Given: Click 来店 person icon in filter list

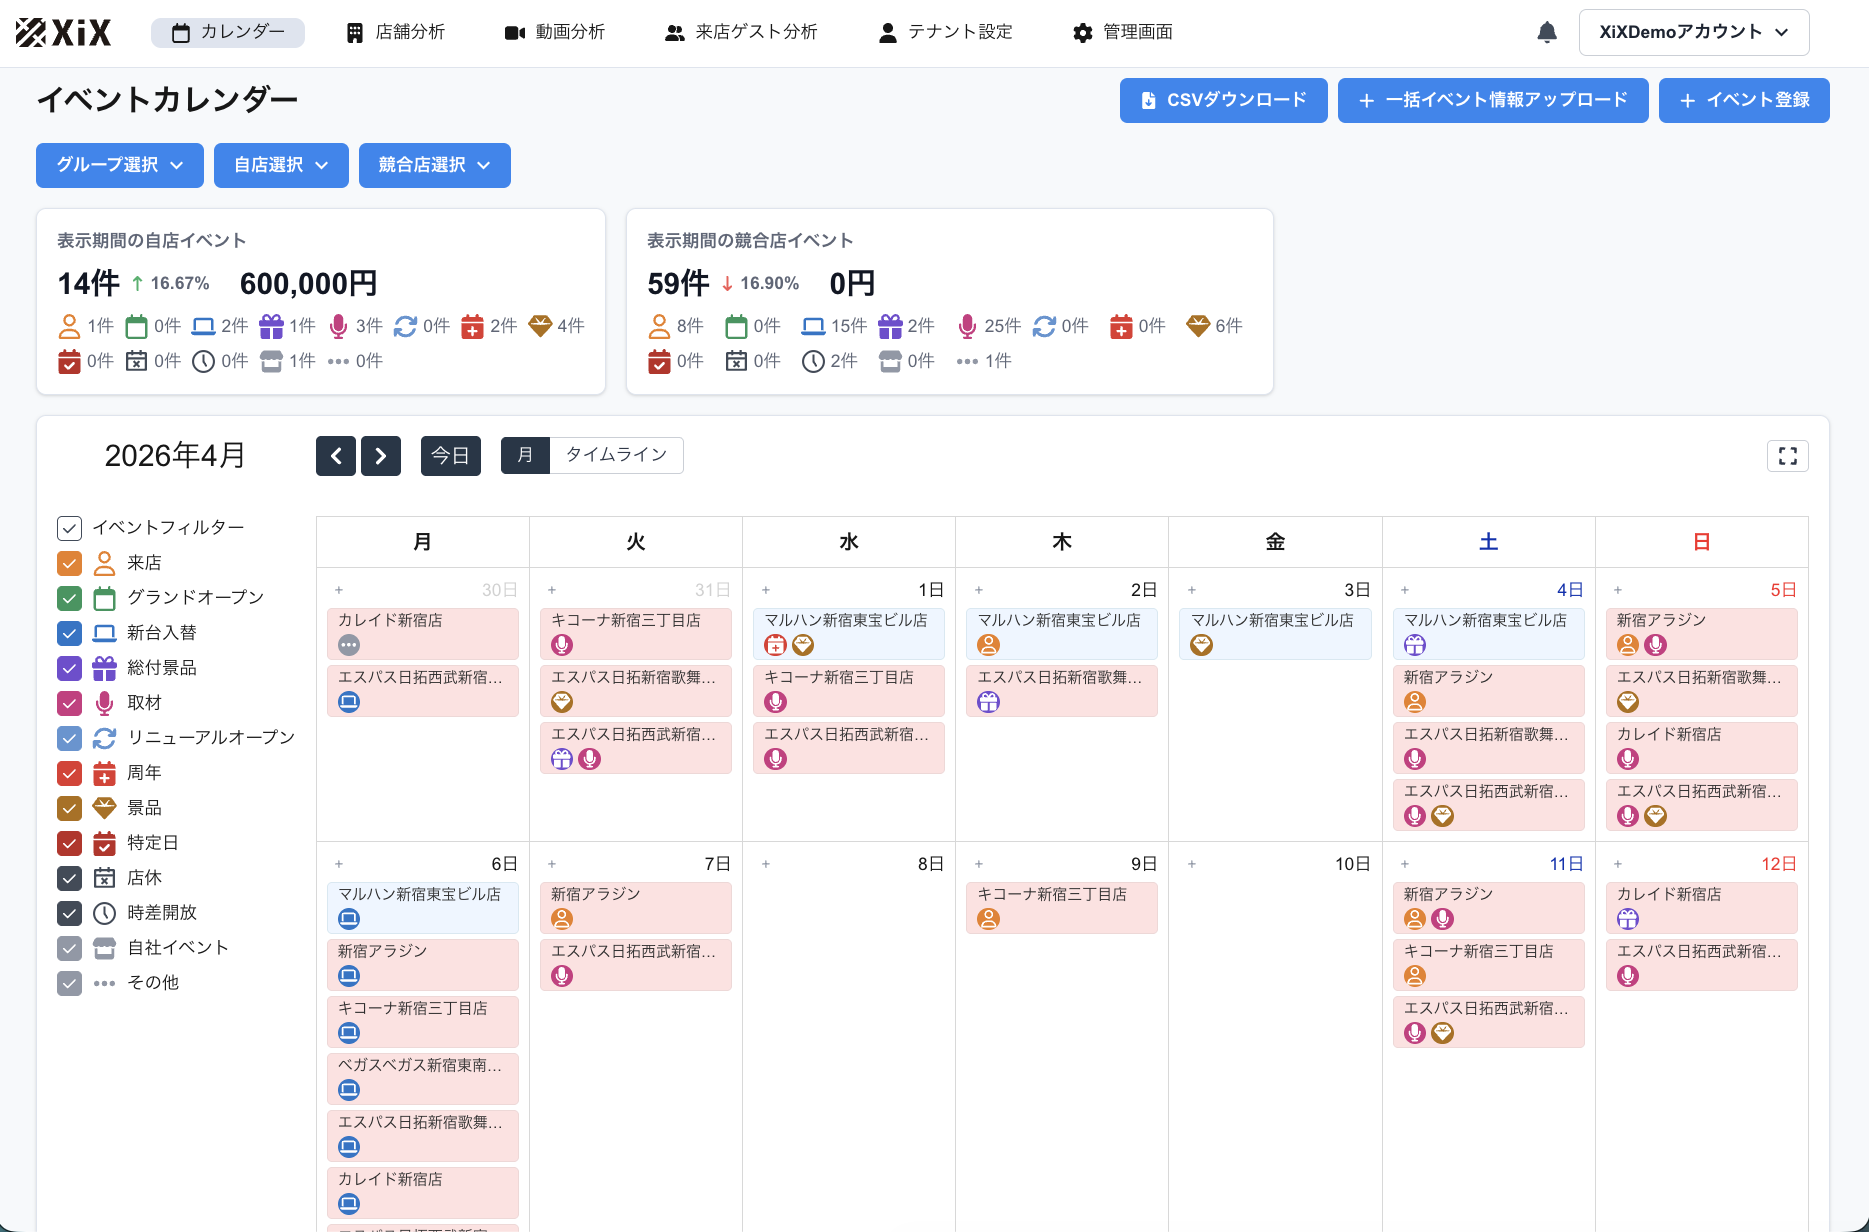Looking at the screenshot, I should click(104, 563).
